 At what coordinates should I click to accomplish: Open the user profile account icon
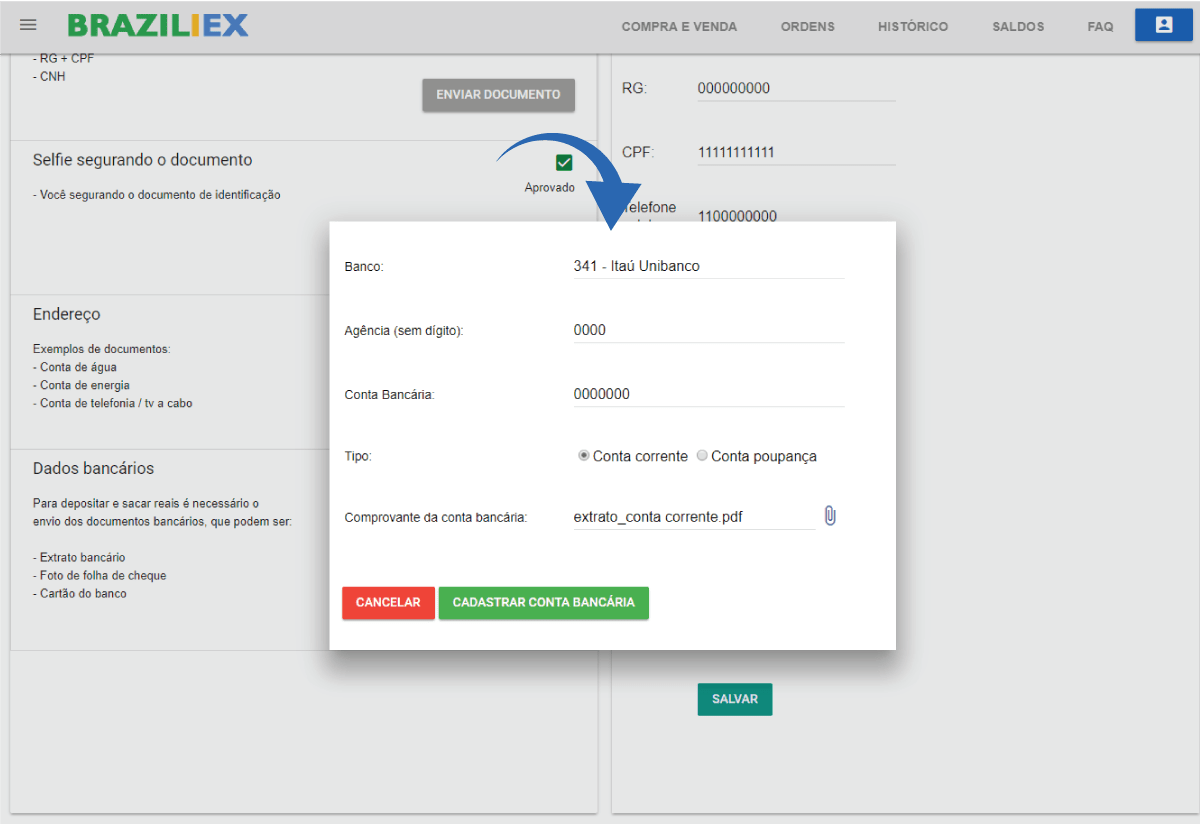[1163, 25]
